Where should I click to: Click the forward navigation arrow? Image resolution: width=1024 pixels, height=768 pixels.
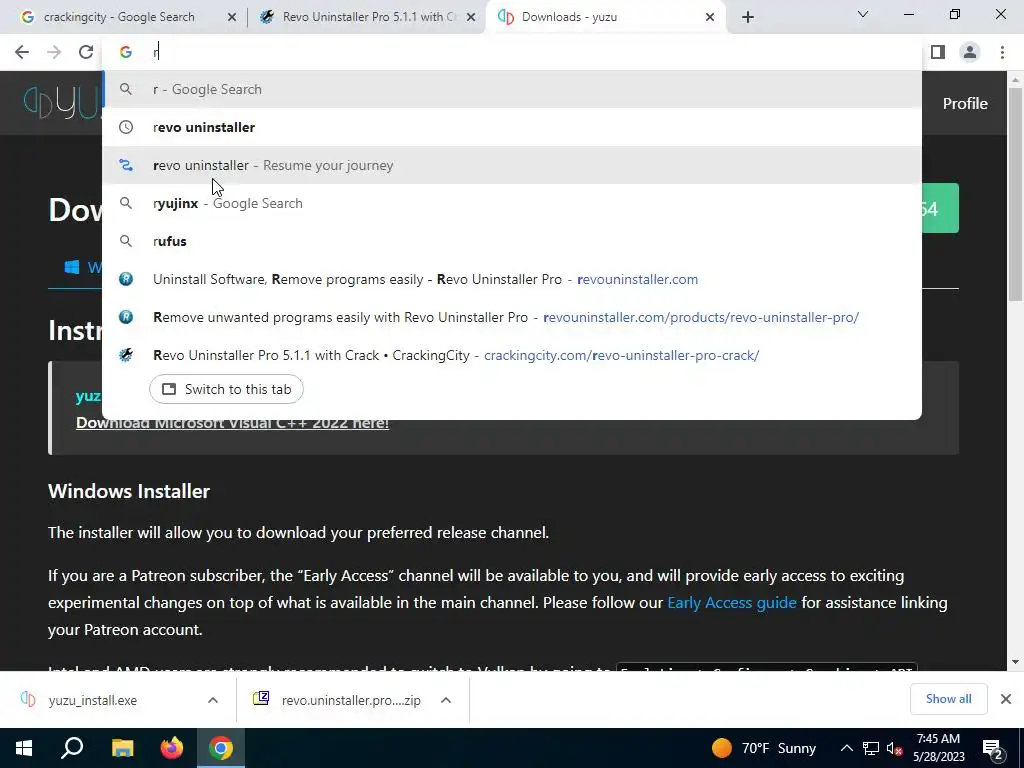click(54, 52)
